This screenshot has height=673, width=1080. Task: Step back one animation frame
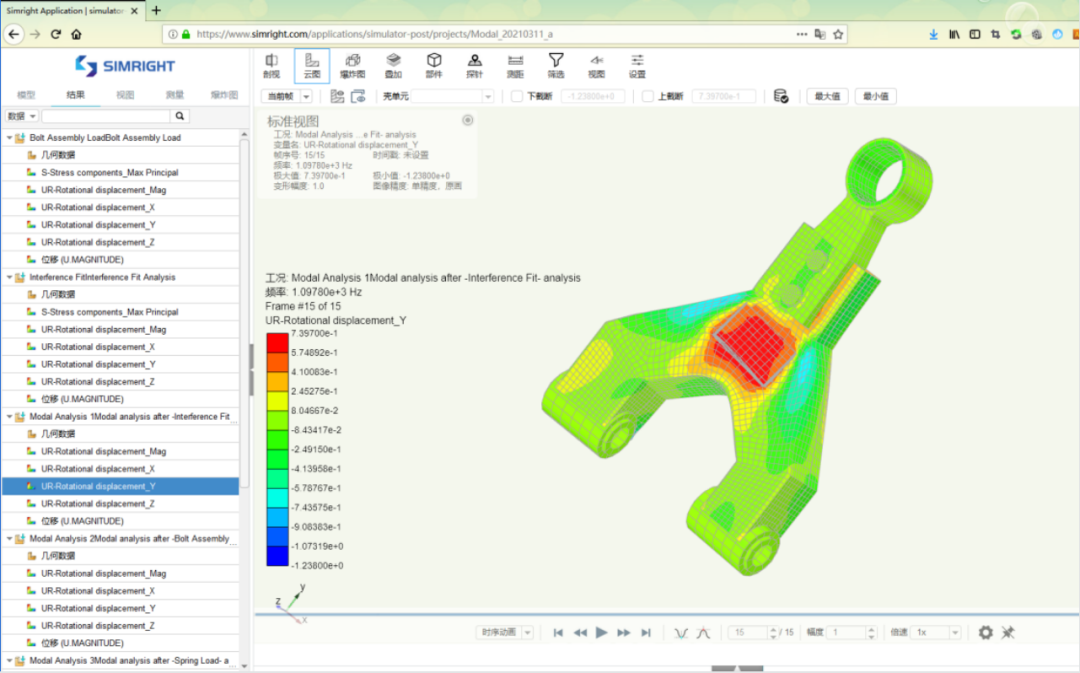580,632
